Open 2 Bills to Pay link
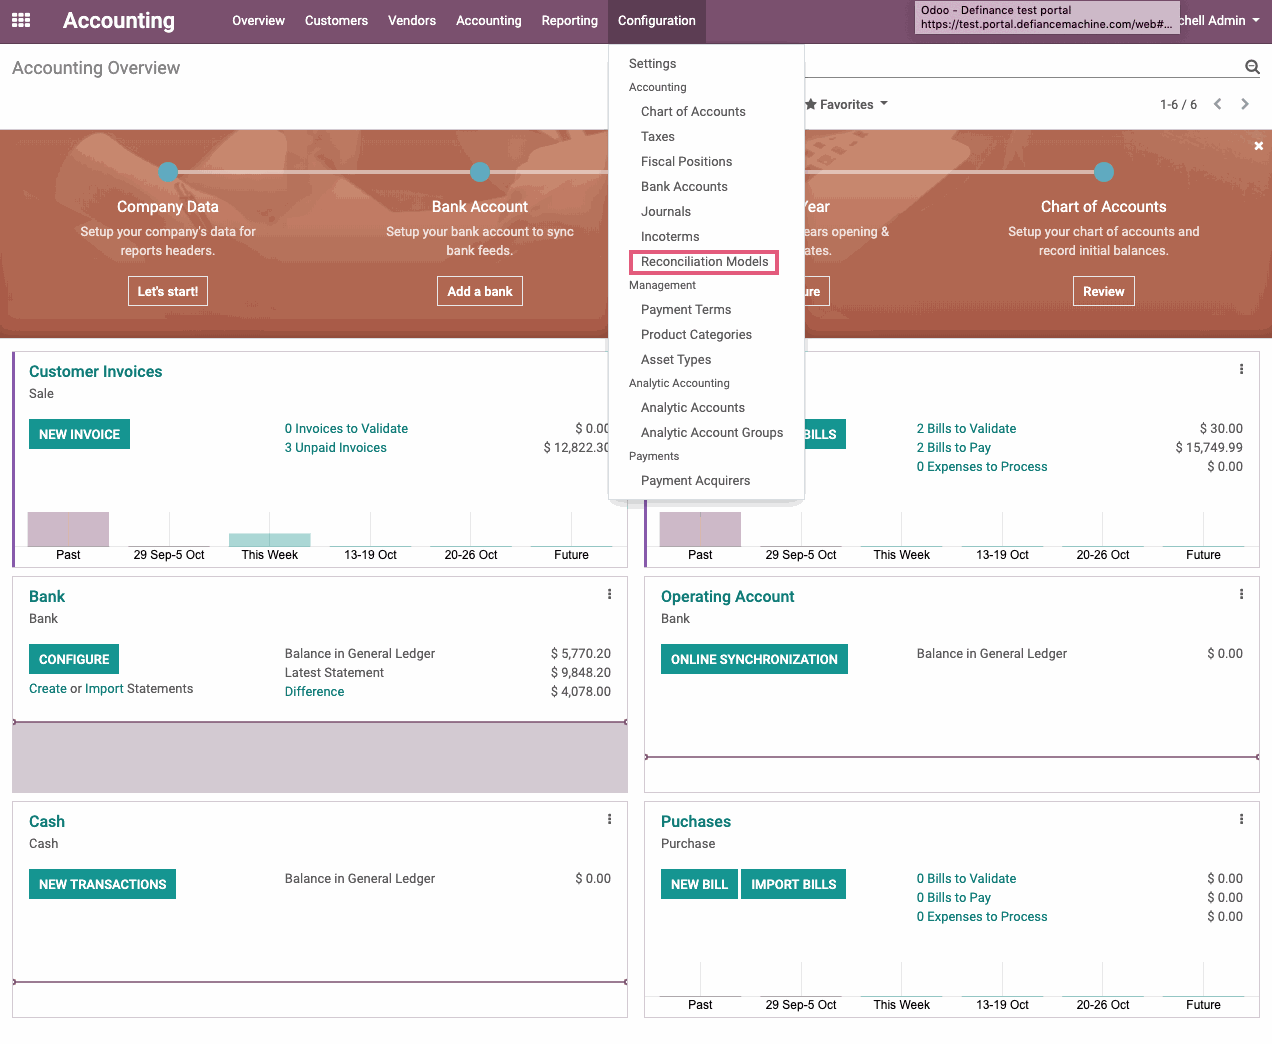The width and height of the screenshot is (1272, 1044). pyautogui.click(x=954, y=447)
